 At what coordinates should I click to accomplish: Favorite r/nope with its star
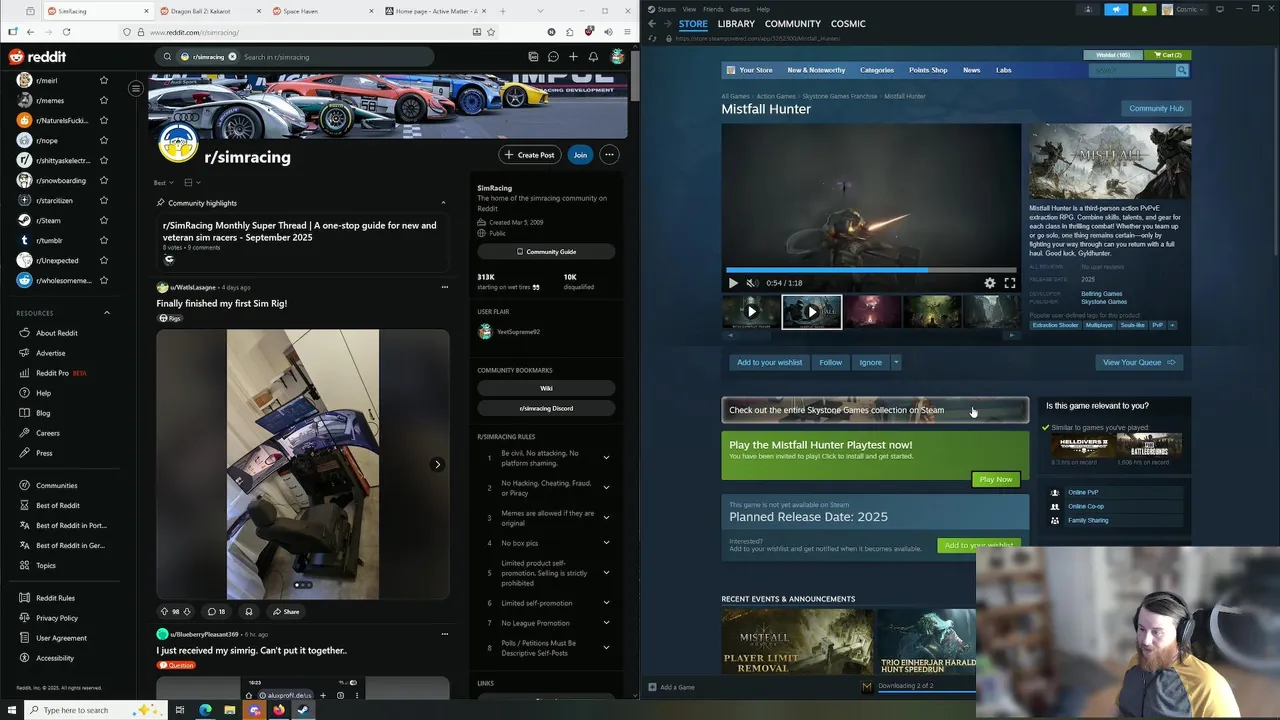click(x=103, y=141)
